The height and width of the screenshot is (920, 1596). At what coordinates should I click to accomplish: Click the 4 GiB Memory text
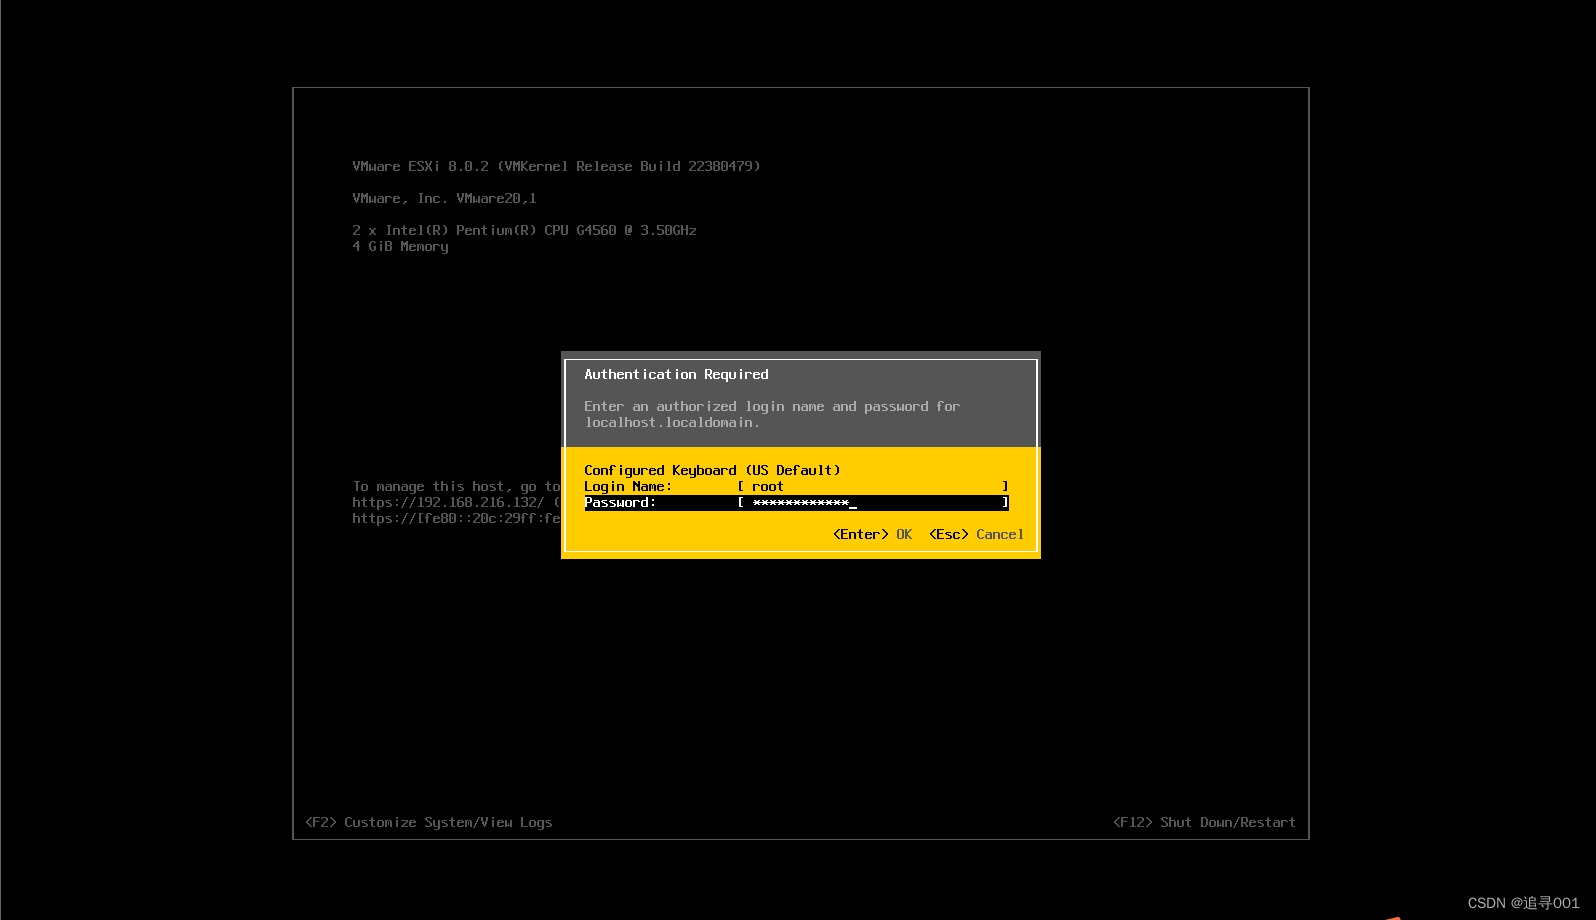click(x=400, y=247)
